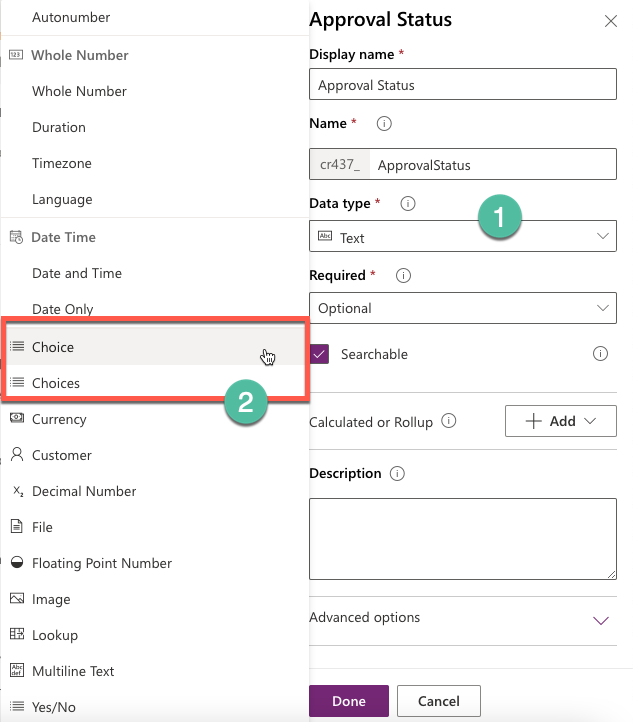Expand Advanced options section

point(463,620)
